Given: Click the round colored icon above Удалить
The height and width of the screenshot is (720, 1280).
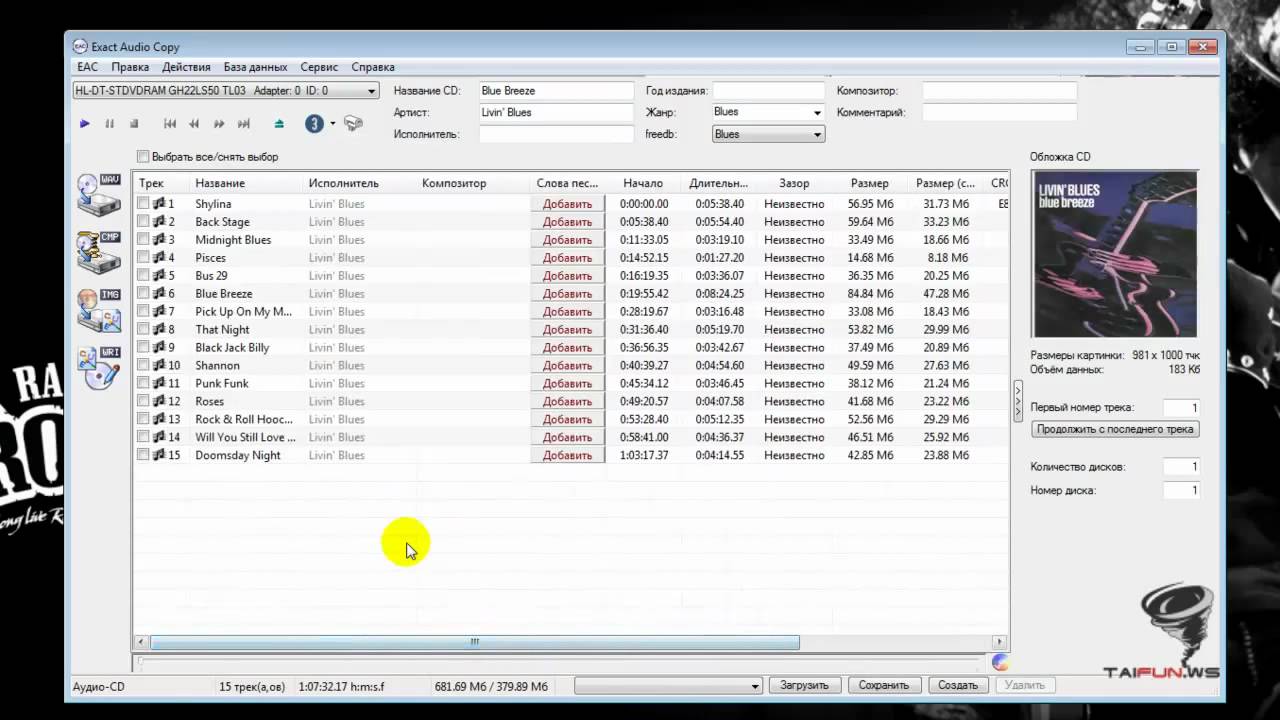Looking at the screenshot, I should (1000, 662).
